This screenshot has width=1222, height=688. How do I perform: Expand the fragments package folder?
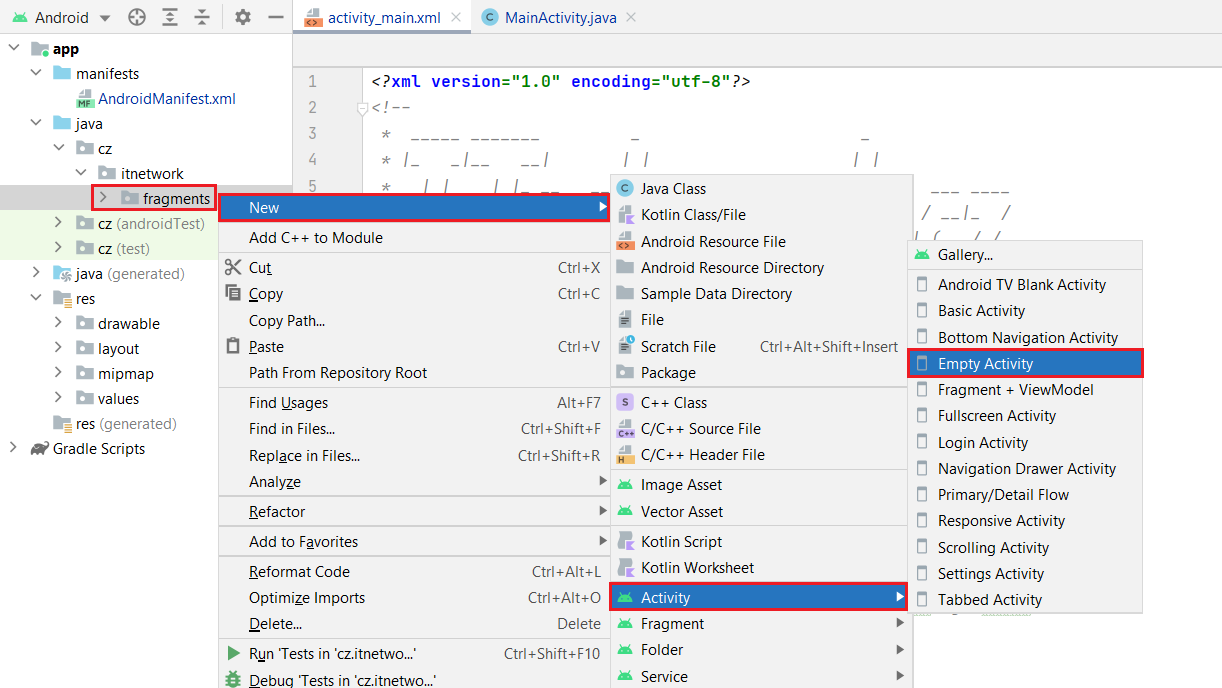[103, 198]
